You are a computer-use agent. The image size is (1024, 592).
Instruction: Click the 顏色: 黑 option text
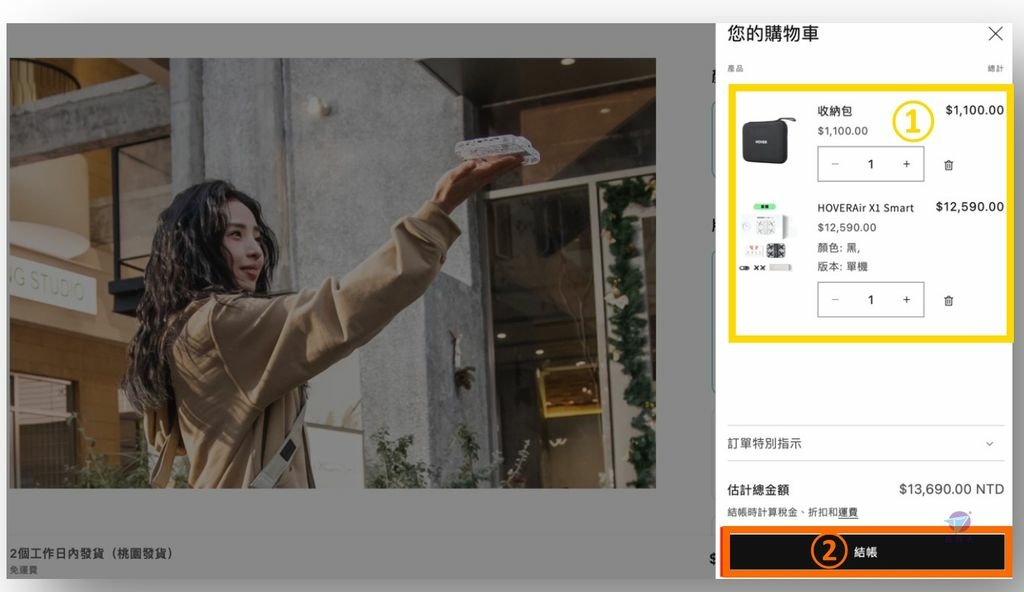[x=839, y=248]
